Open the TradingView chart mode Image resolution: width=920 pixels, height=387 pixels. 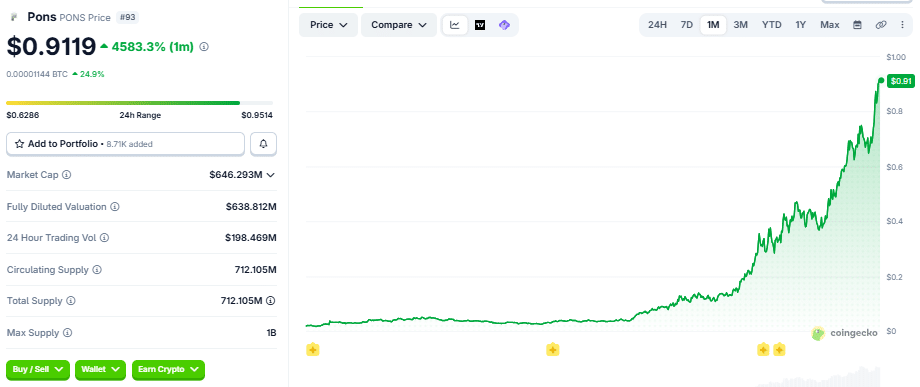pos(480,25)
